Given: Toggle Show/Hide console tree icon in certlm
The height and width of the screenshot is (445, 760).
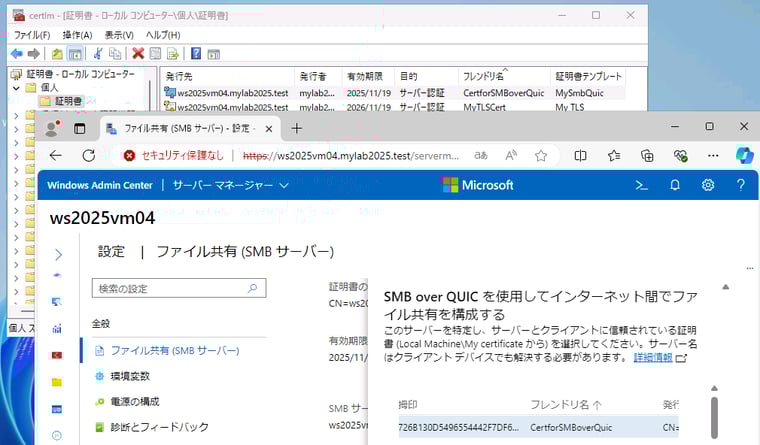Looking at the screenshot, I should coord(75,54).
